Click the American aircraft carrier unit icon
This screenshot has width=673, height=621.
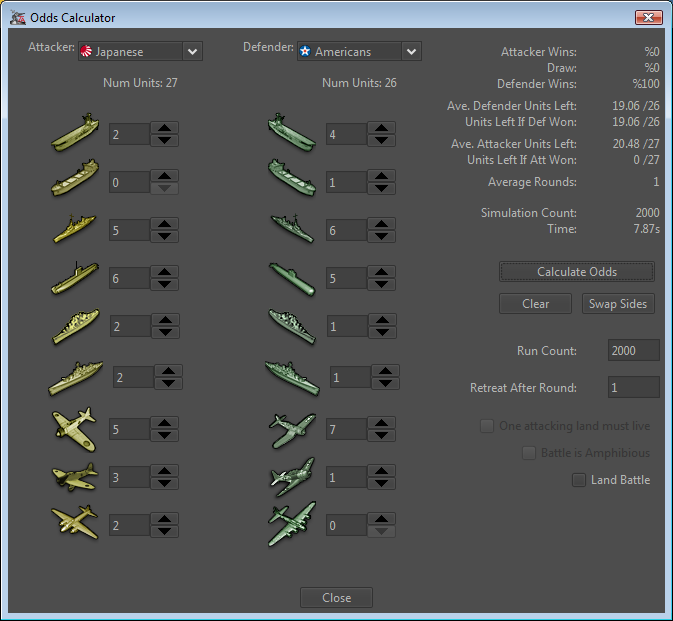click(292, 133)
